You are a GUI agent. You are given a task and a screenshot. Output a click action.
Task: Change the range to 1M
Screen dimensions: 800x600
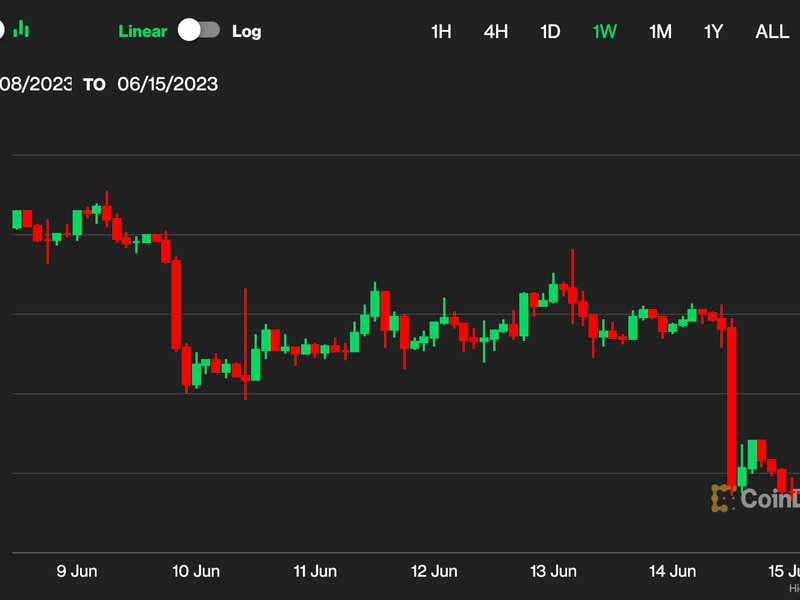click(660, 31)
